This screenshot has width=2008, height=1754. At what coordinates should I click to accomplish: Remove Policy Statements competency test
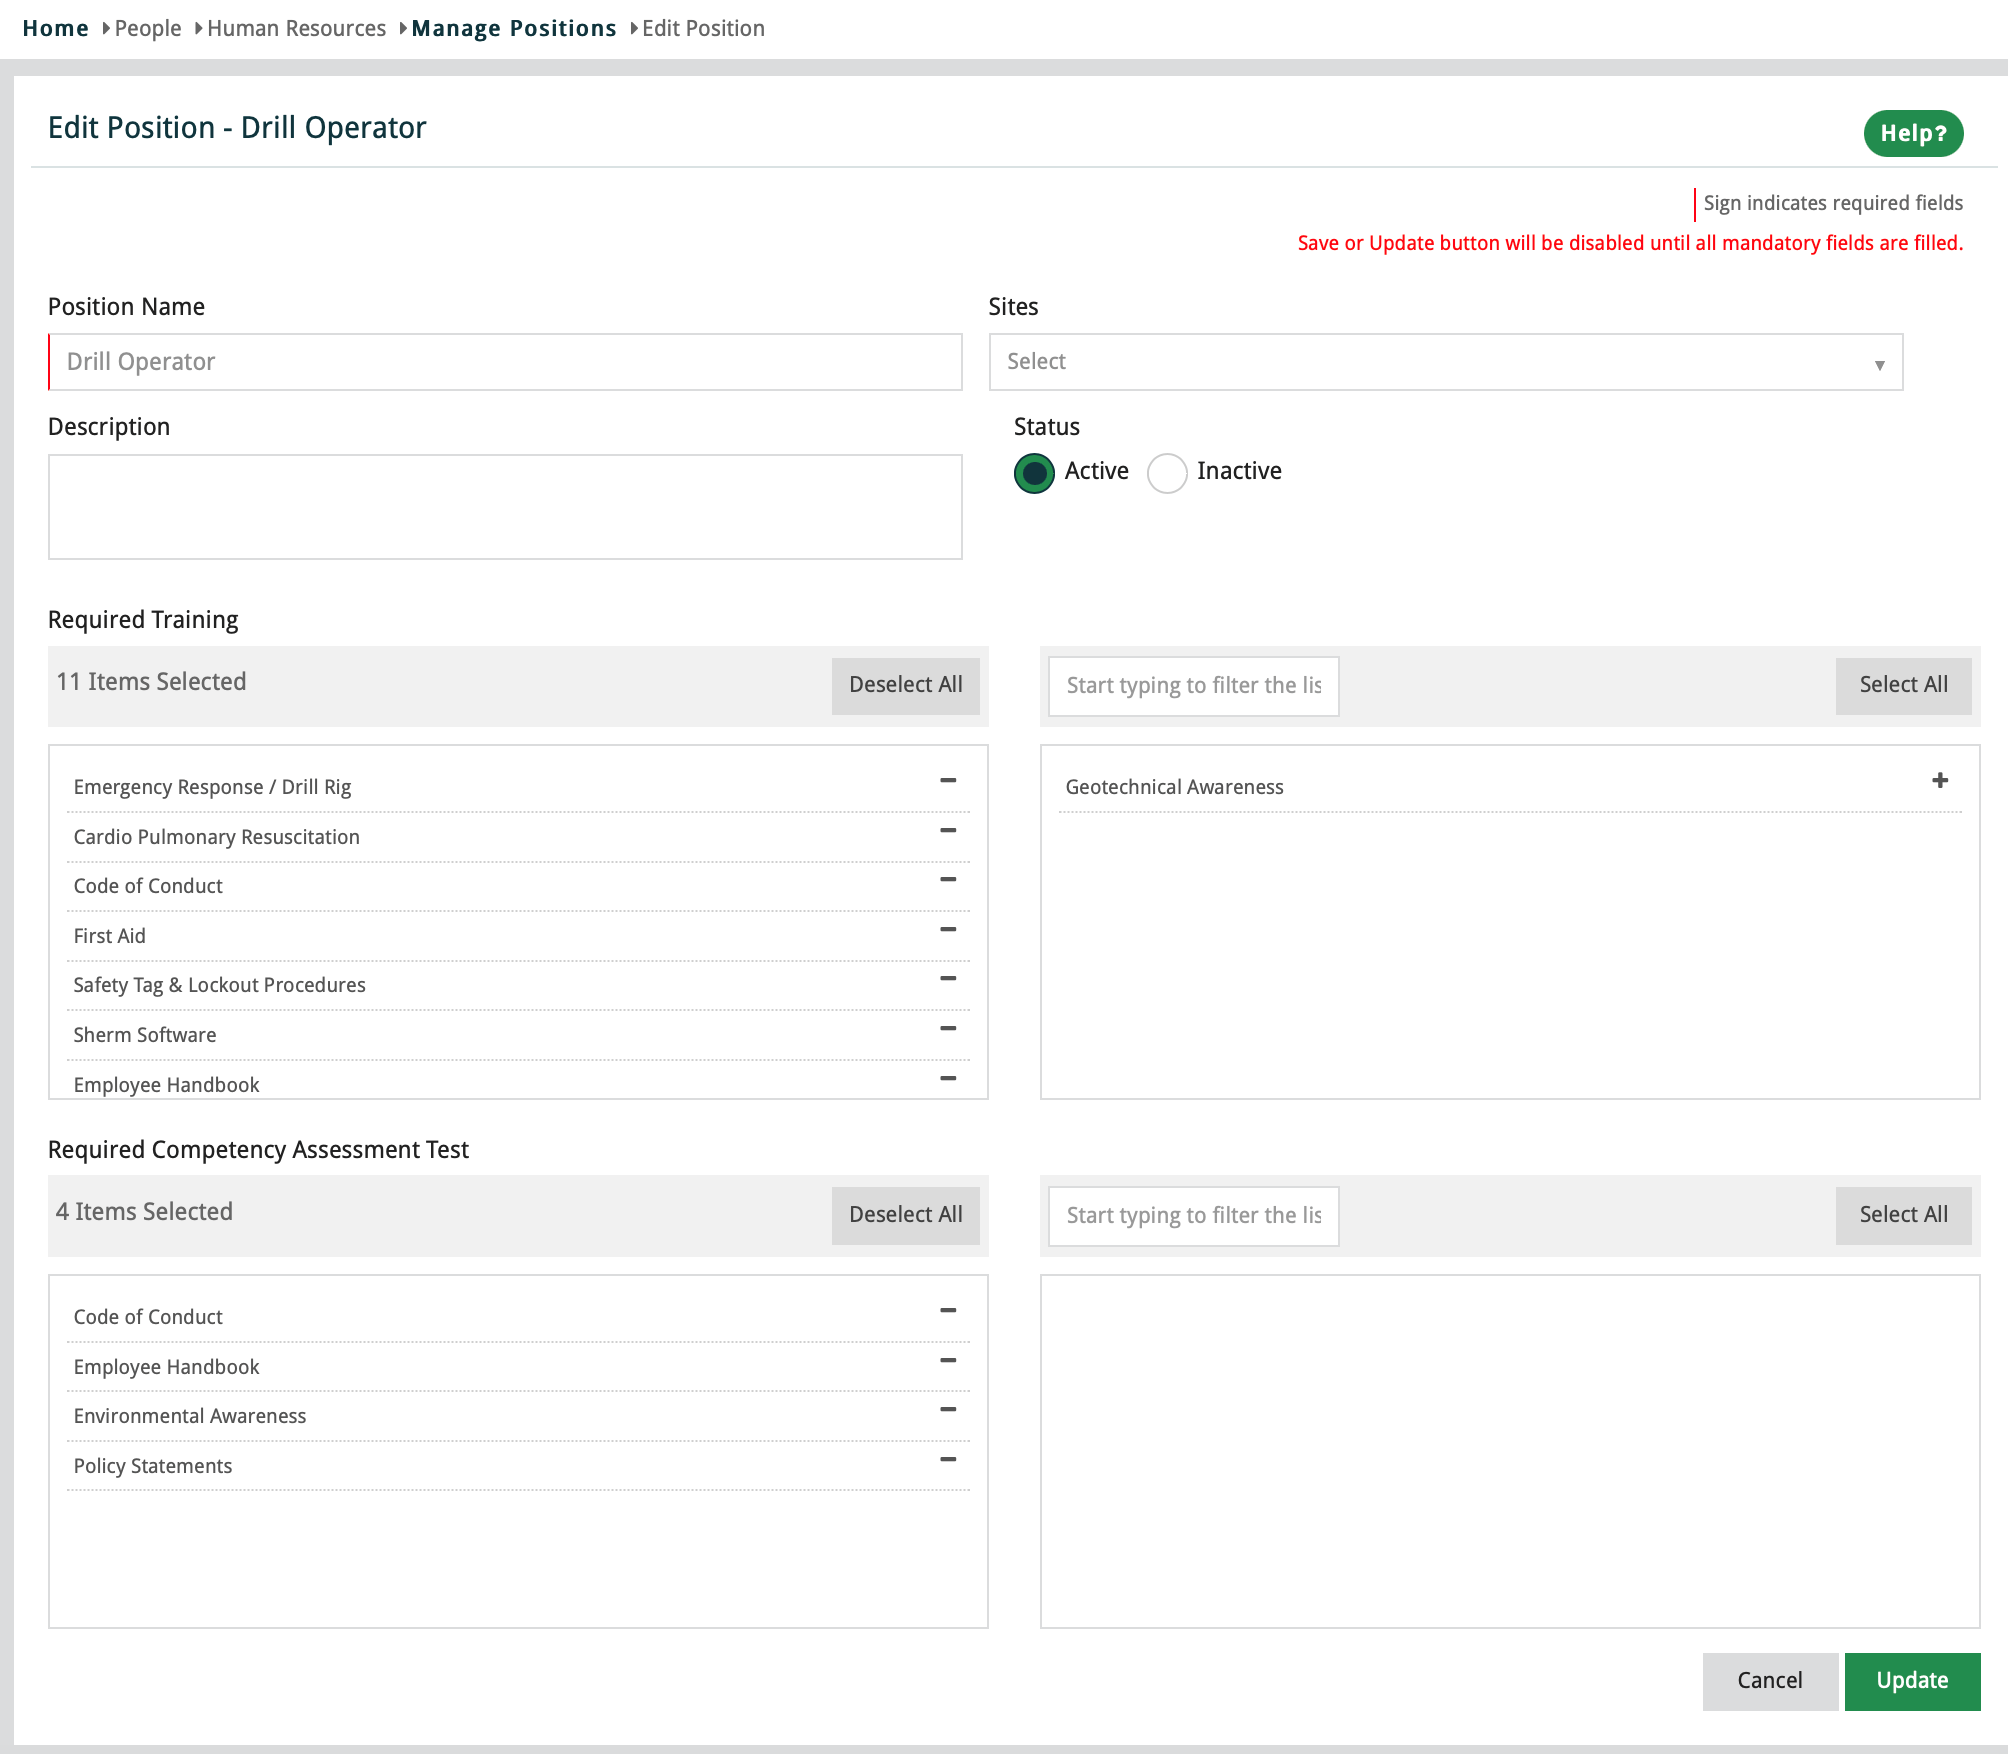pos(948,1459)
